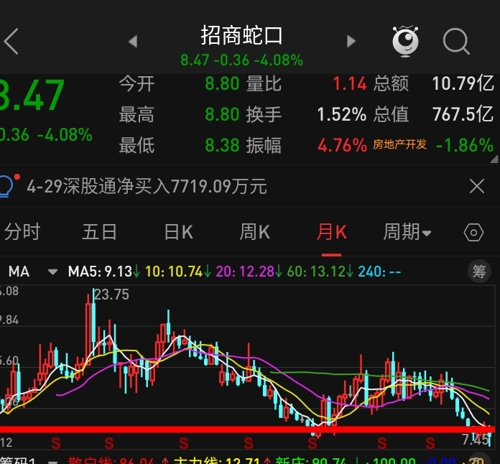Close the 深股通 net-buy notice
500x464 pixels.
477,186
